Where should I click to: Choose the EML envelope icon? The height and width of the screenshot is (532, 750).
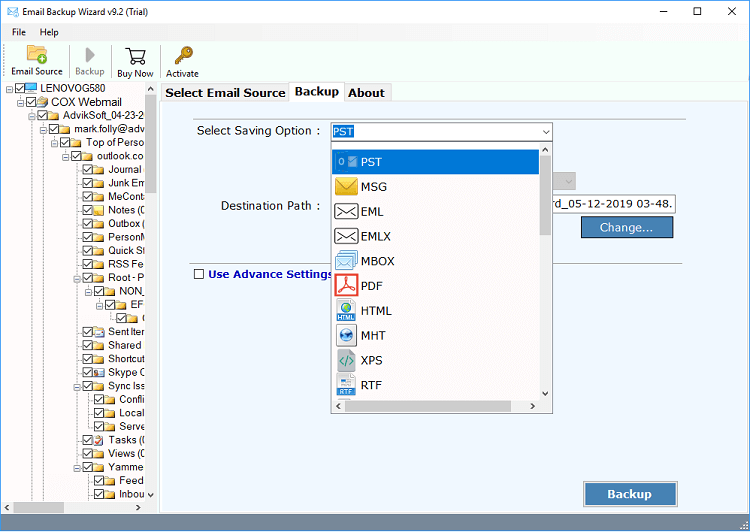click(346, 211)
